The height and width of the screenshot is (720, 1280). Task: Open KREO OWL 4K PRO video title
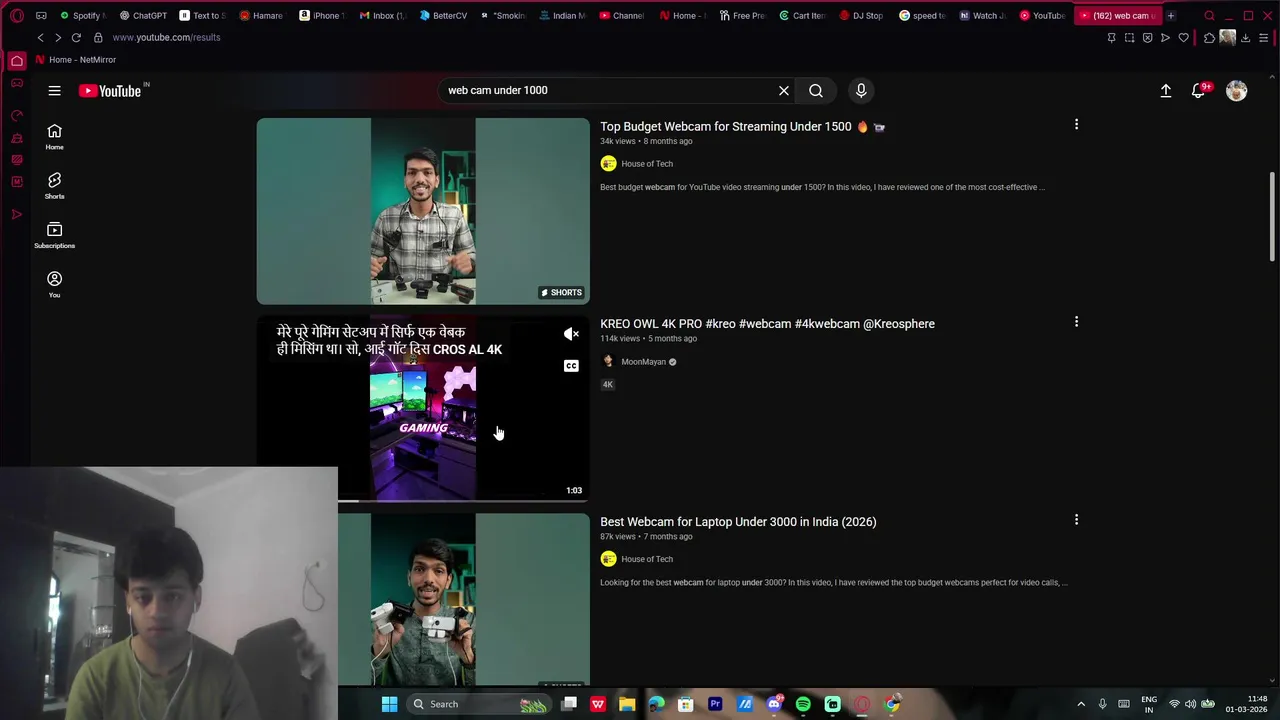coord(767,324)
